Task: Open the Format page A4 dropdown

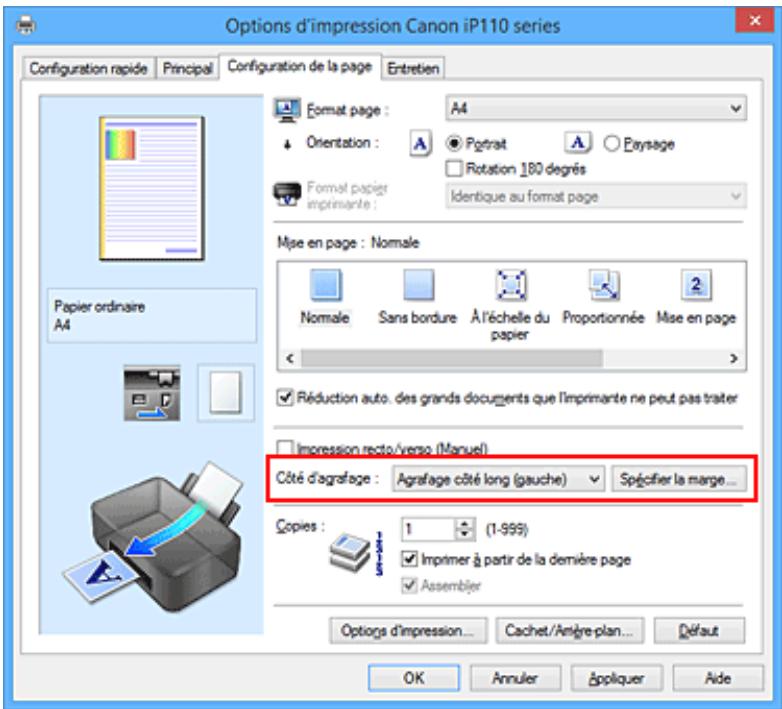Action: [596, 108]
